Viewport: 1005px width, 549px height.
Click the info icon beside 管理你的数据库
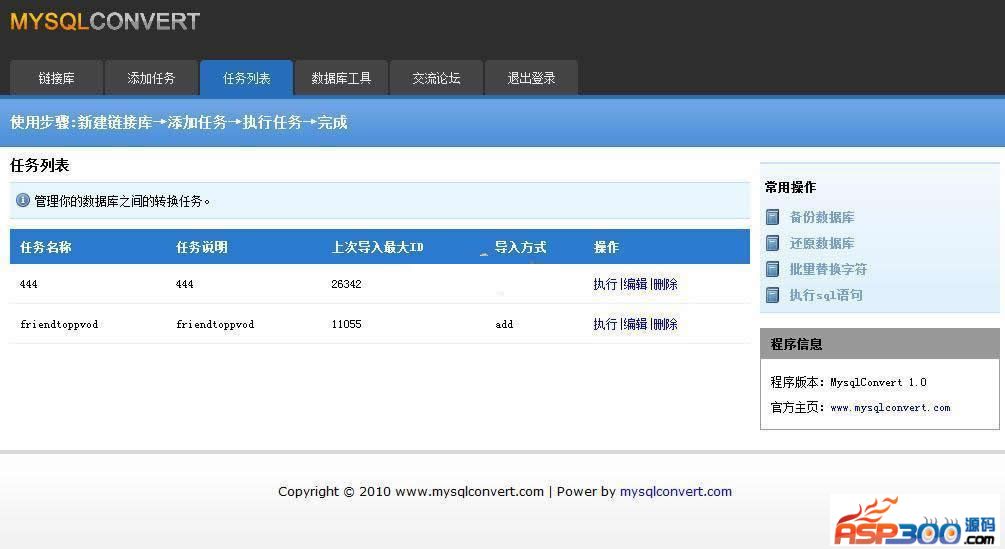[22, 201]
